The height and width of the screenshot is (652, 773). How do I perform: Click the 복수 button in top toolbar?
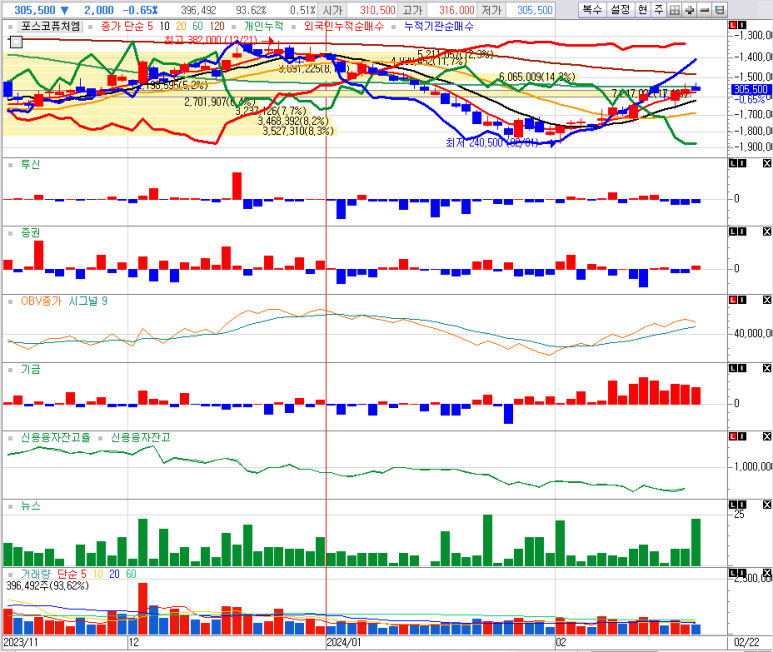pos(592,9)
